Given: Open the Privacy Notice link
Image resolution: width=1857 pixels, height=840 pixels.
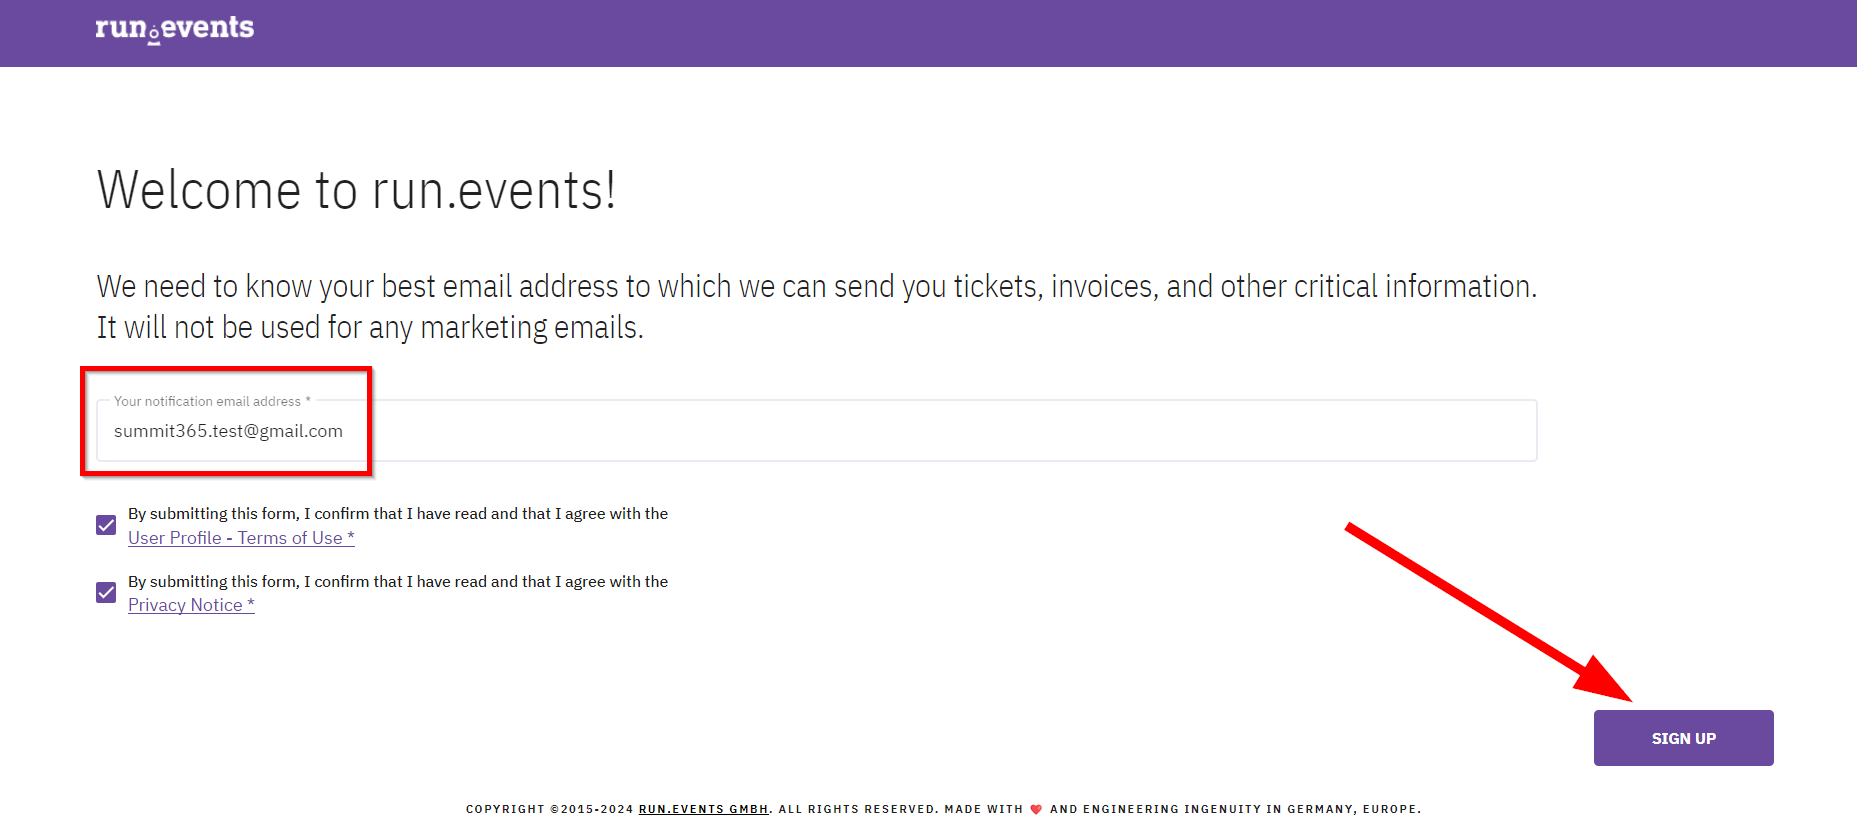Looking at the screenshot, I should click(191, 605).
